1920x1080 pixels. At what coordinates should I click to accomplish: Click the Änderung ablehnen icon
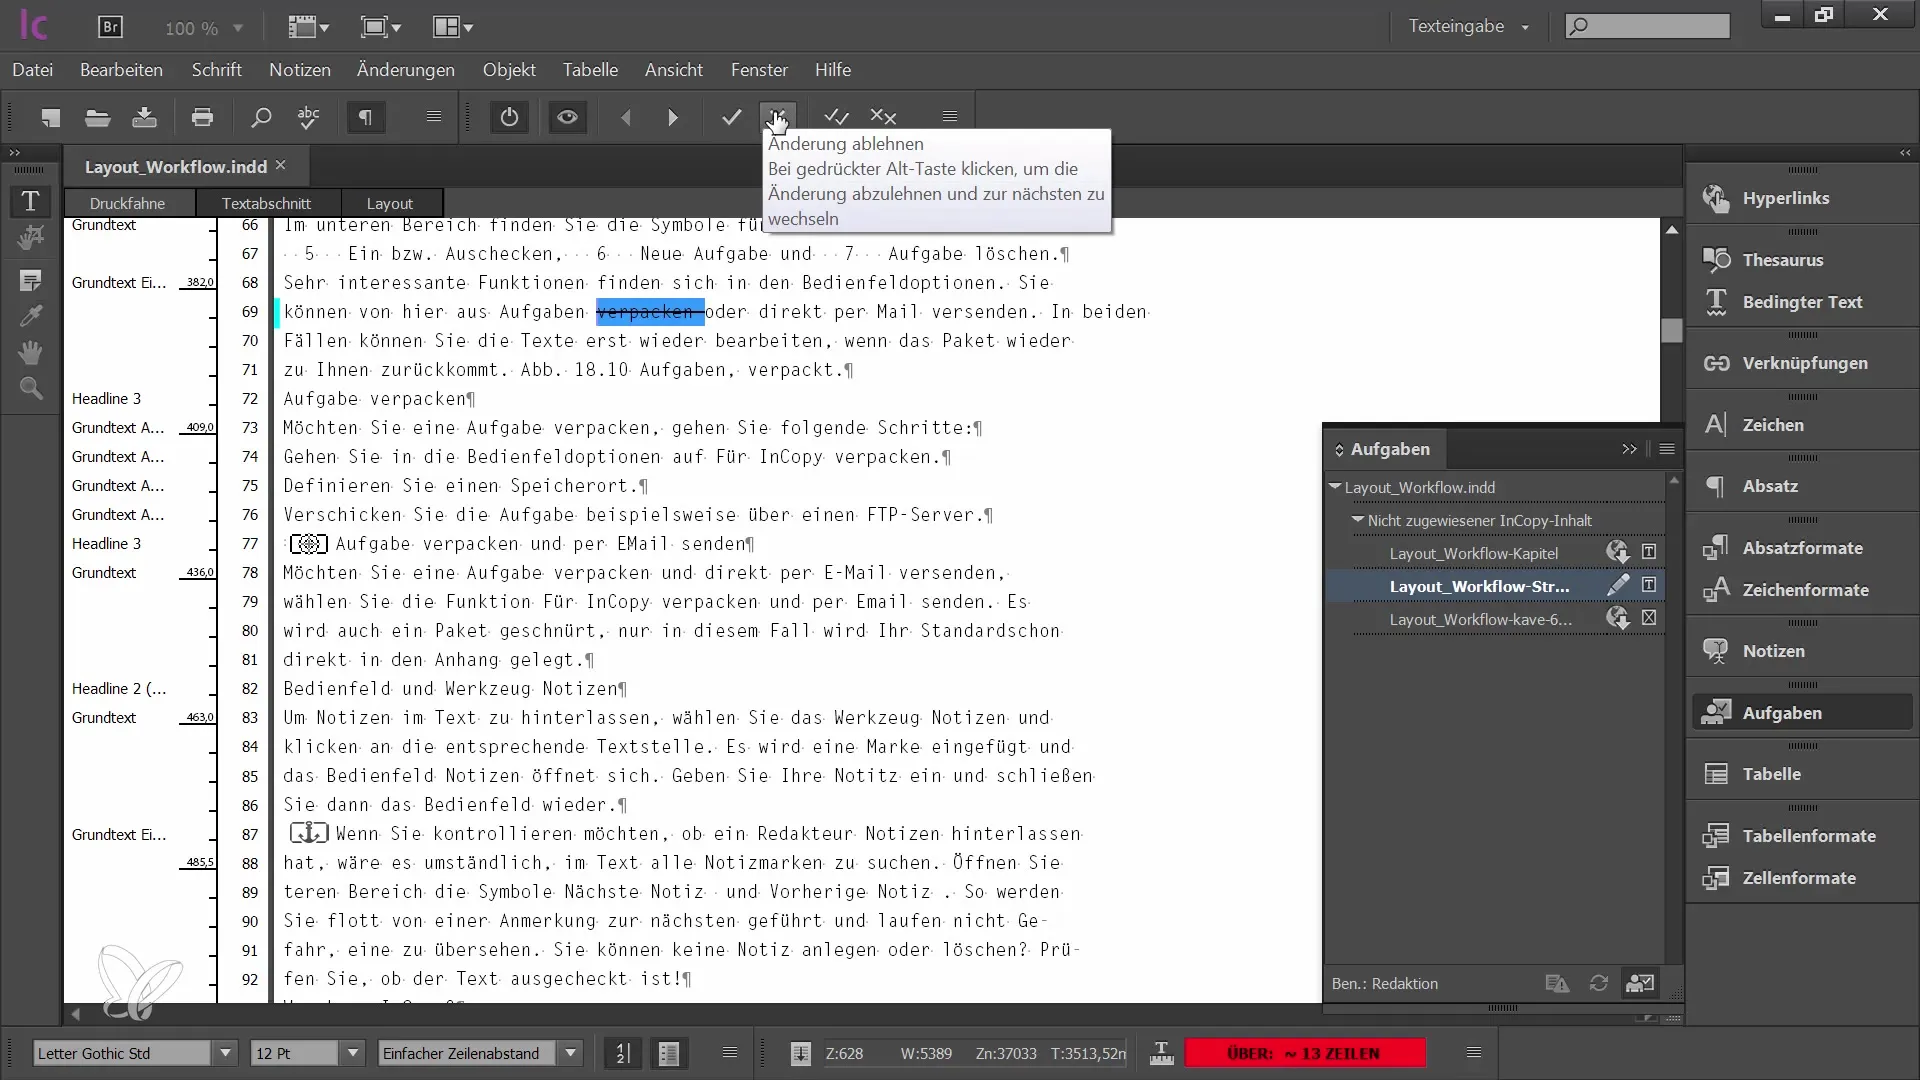(x=778, y=116)
